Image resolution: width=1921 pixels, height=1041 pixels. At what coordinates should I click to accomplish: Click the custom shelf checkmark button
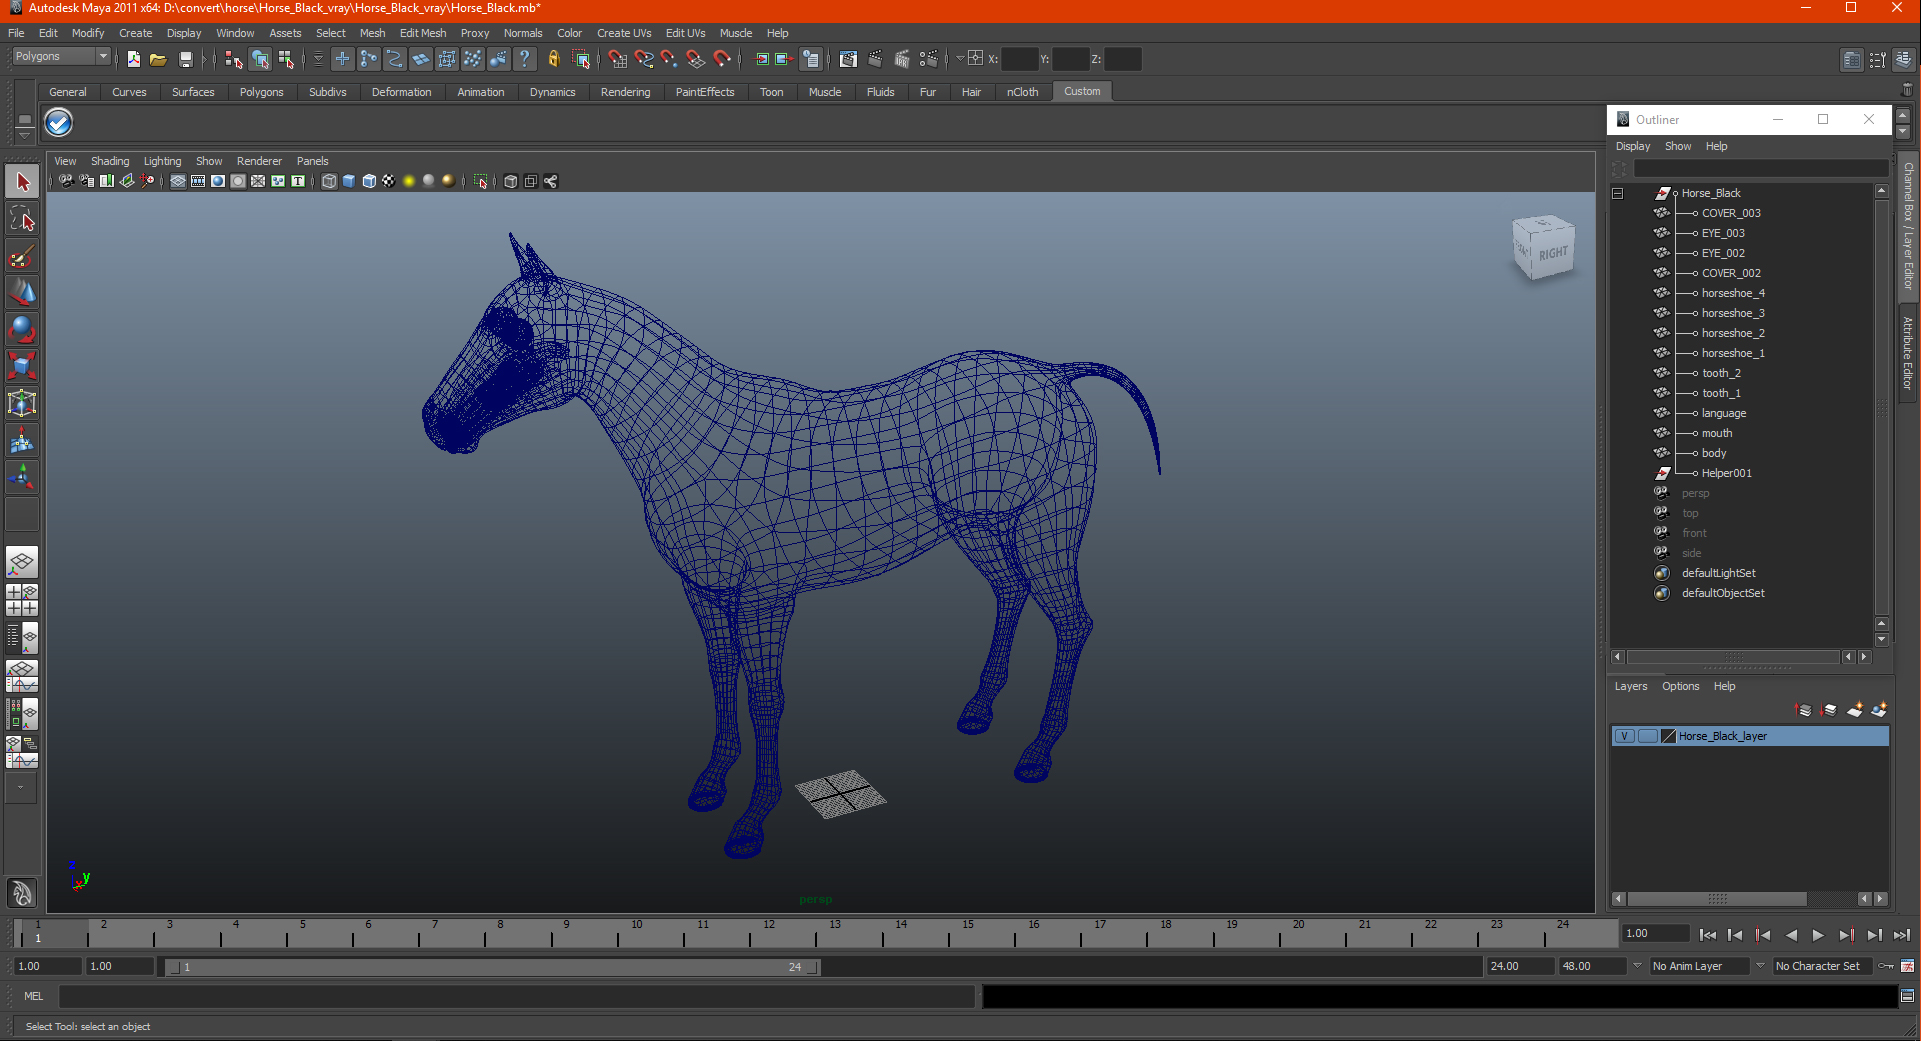pyautogui.click(x=59, y=123)
